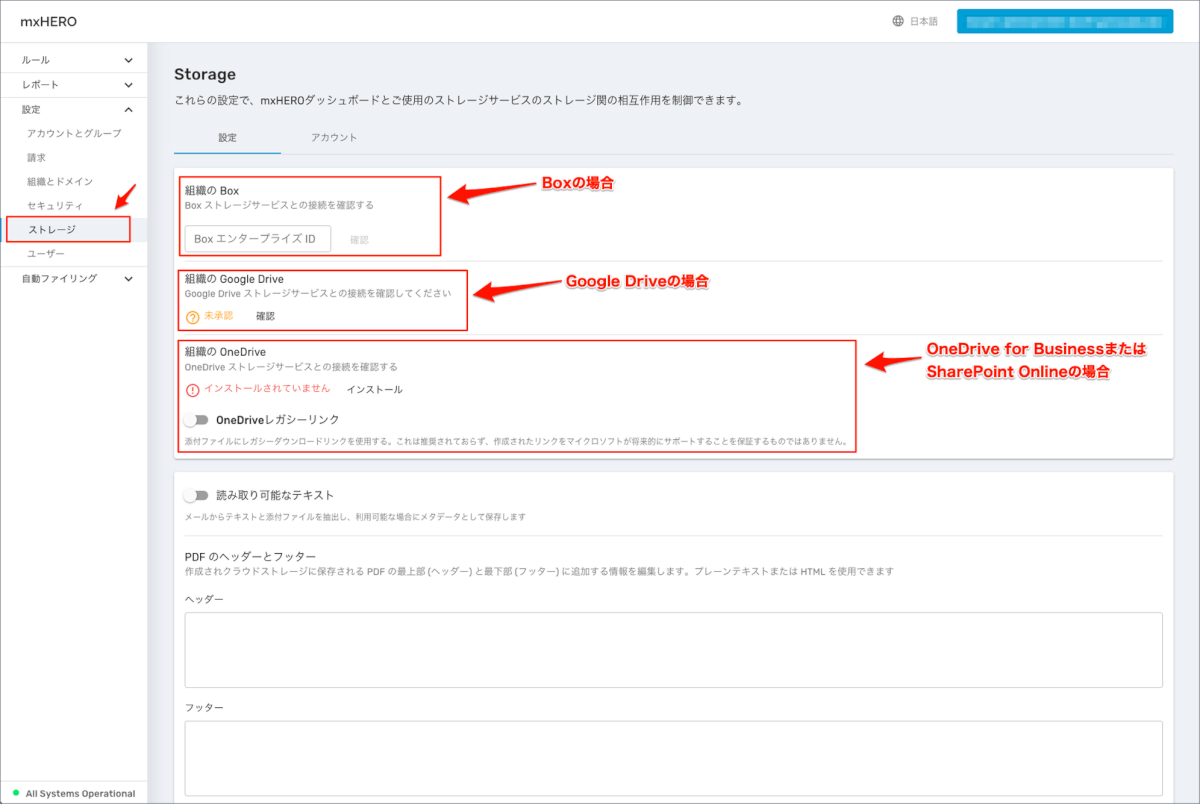Enable the 読み取り可能なテキスト switch

coord(196,495)
